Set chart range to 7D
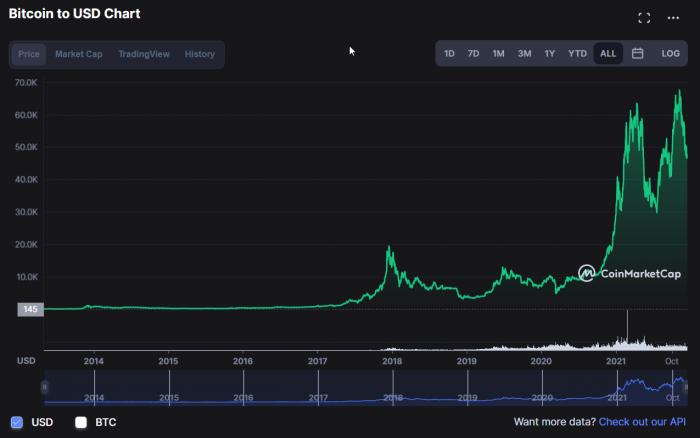The width and height of the screenshot is (700, 438). pyautogui.click(x=474, y=53)
